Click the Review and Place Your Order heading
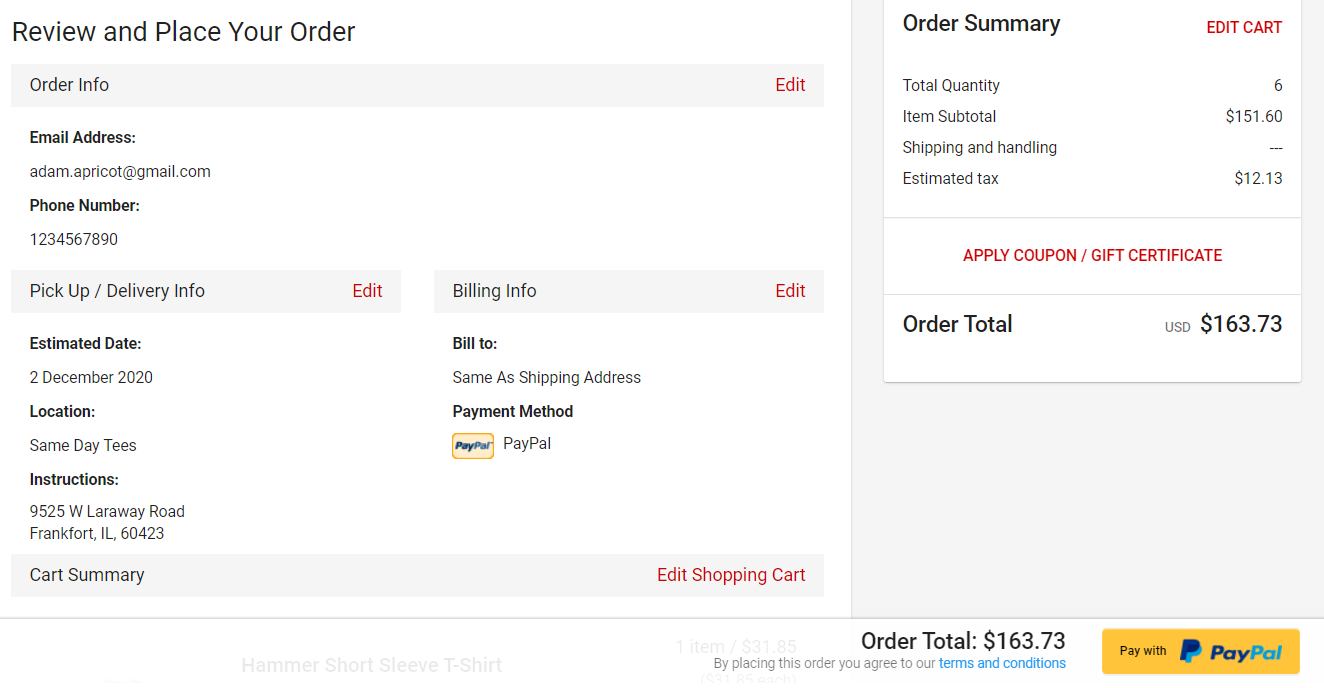Image resolution: width=1324 pixels, height=688 pixels. click(x=183, y=32)
